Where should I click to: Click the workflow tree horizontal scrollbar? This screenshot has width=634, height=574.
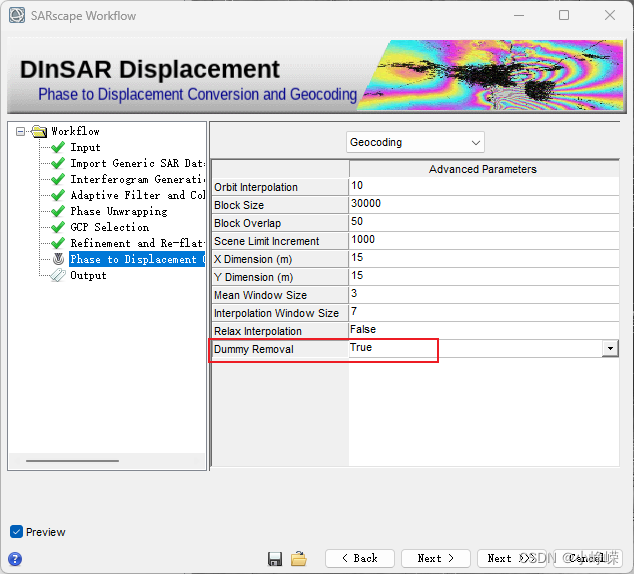pyautogui.click(x=72, y=460)
